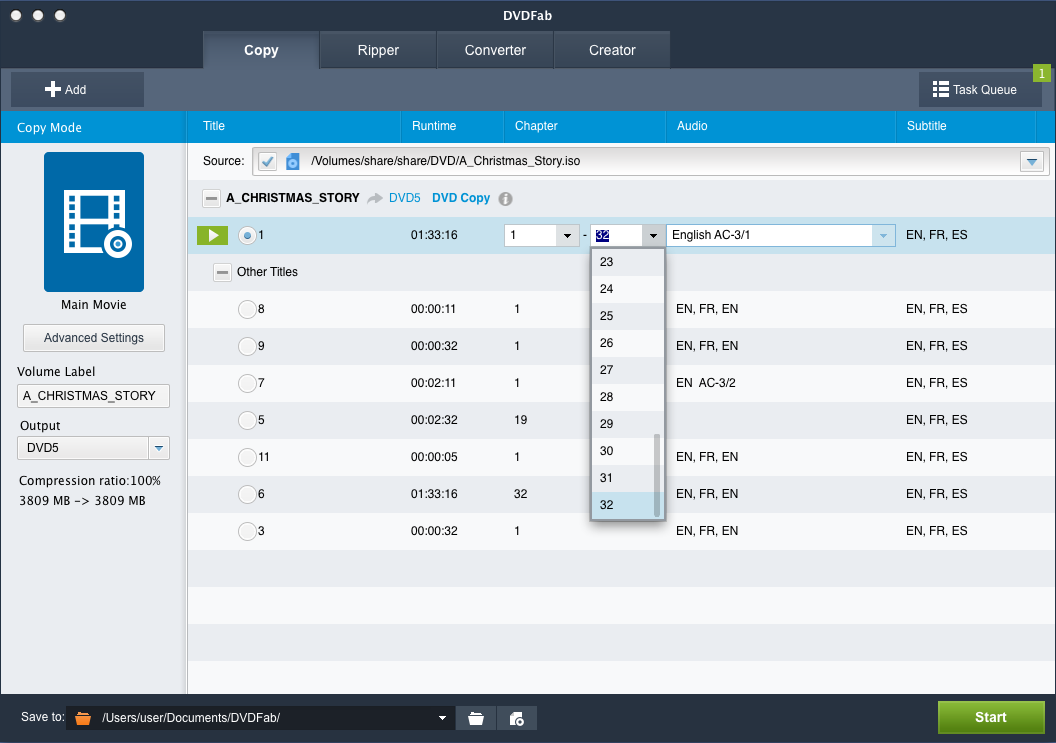Click the Advanced Settings button

(94, 338)
